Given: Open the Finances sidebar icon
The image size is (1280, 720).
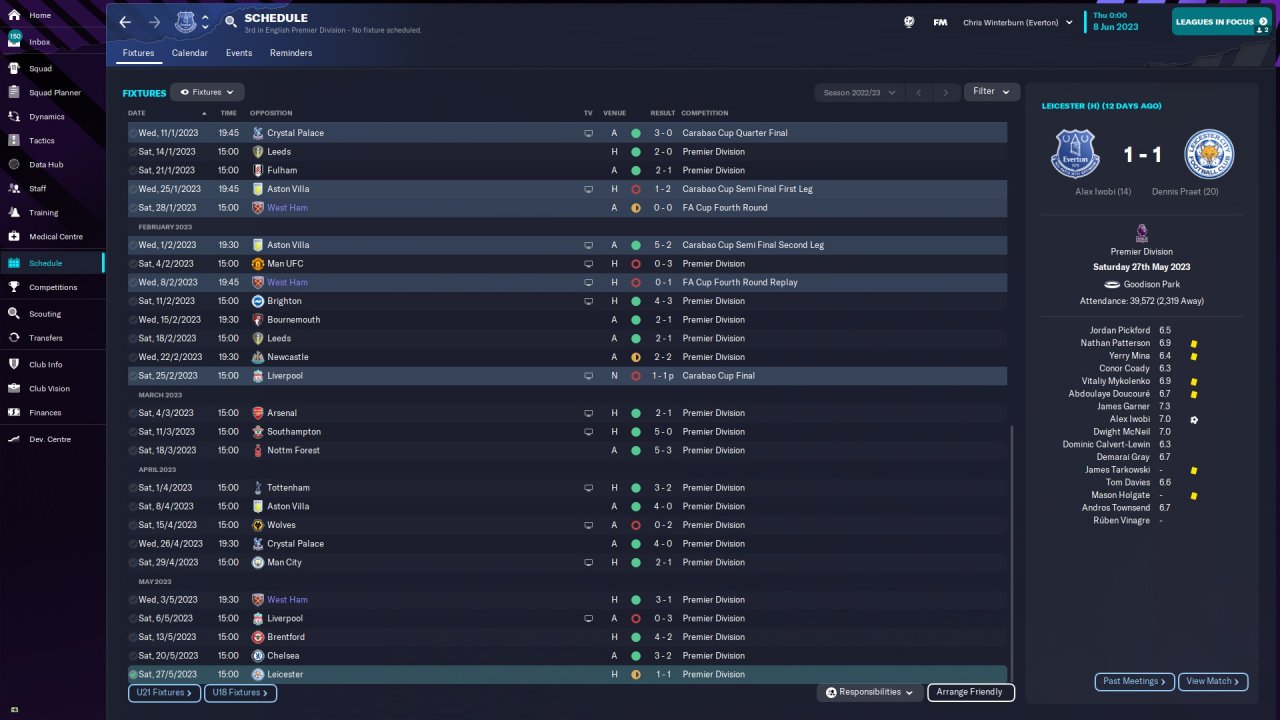Looking at the screenshot, I should (14, 413).
